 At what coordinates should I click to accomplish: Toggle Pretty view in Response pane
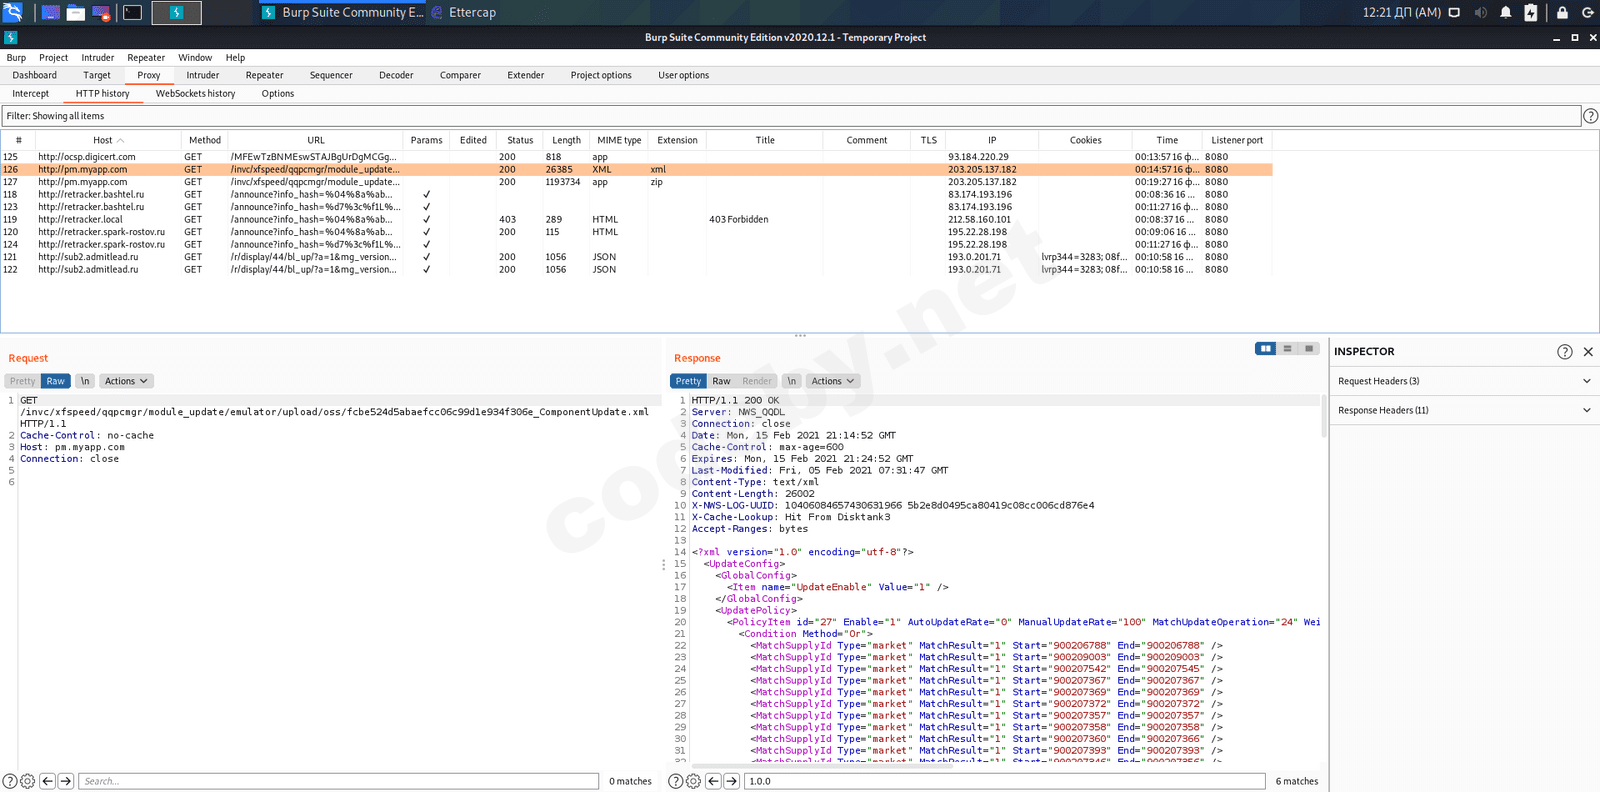(688, 381)
